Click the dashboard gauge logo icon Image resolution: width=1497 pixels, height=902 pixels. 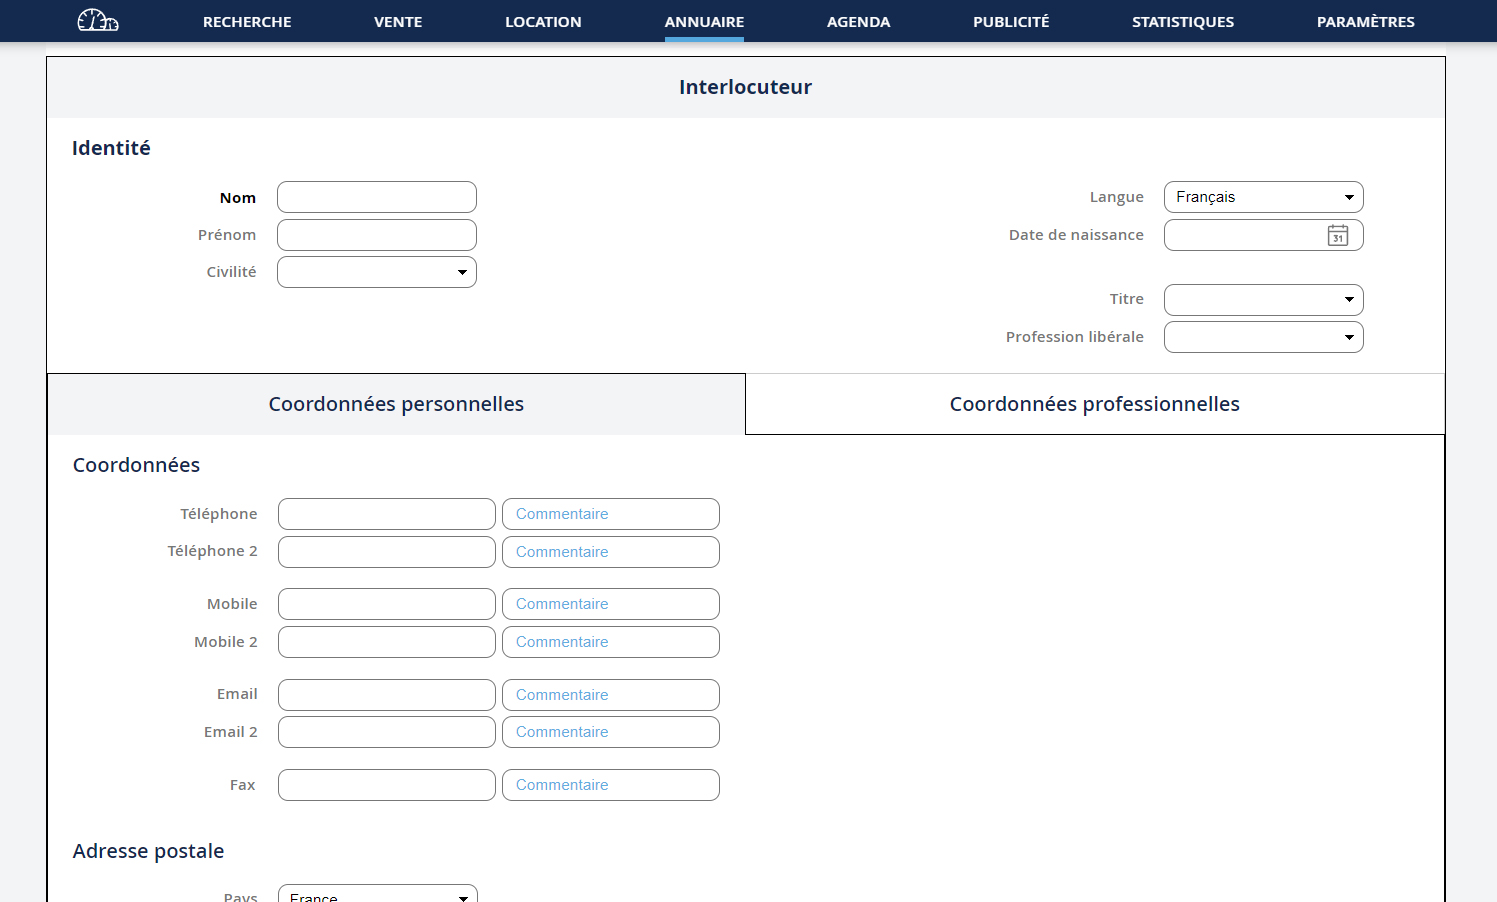[98, 20]
